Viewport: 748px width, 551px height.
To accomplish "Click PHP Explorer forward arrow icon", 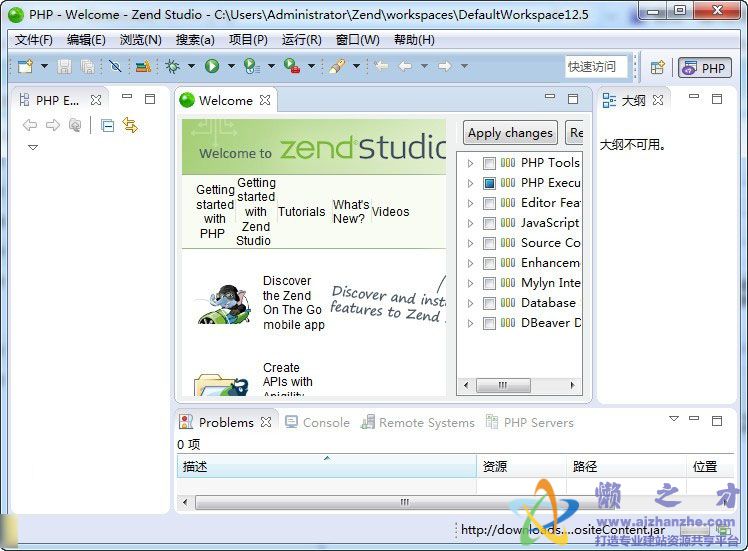I will click(53, 125).
